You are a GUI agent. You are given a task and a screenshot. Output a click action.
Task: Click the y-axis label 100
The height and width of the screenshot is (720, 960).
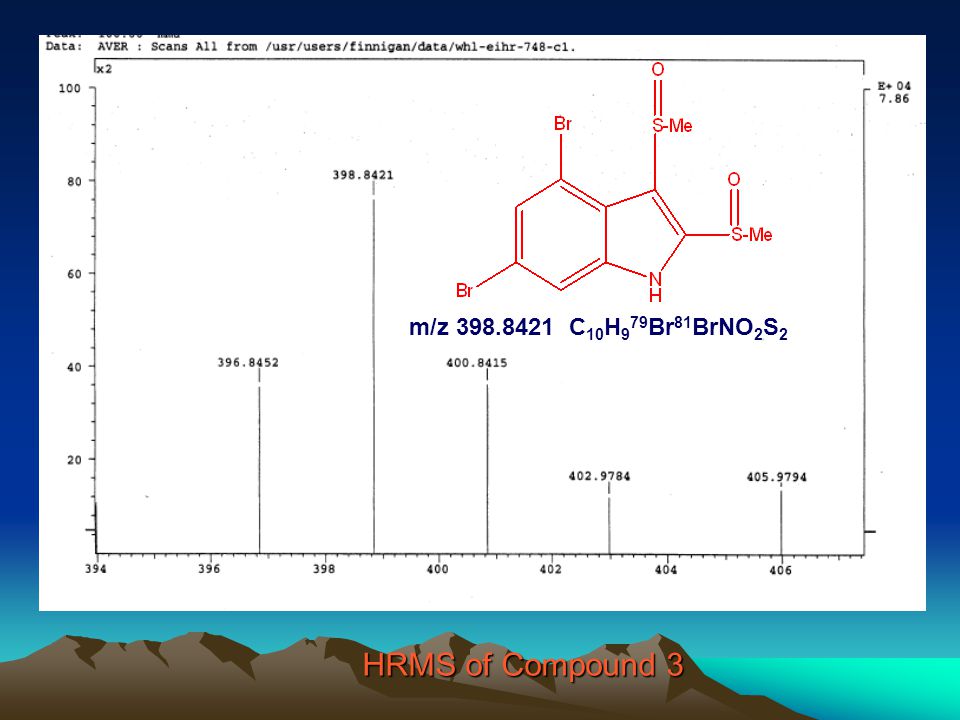(x=69, y=89)
